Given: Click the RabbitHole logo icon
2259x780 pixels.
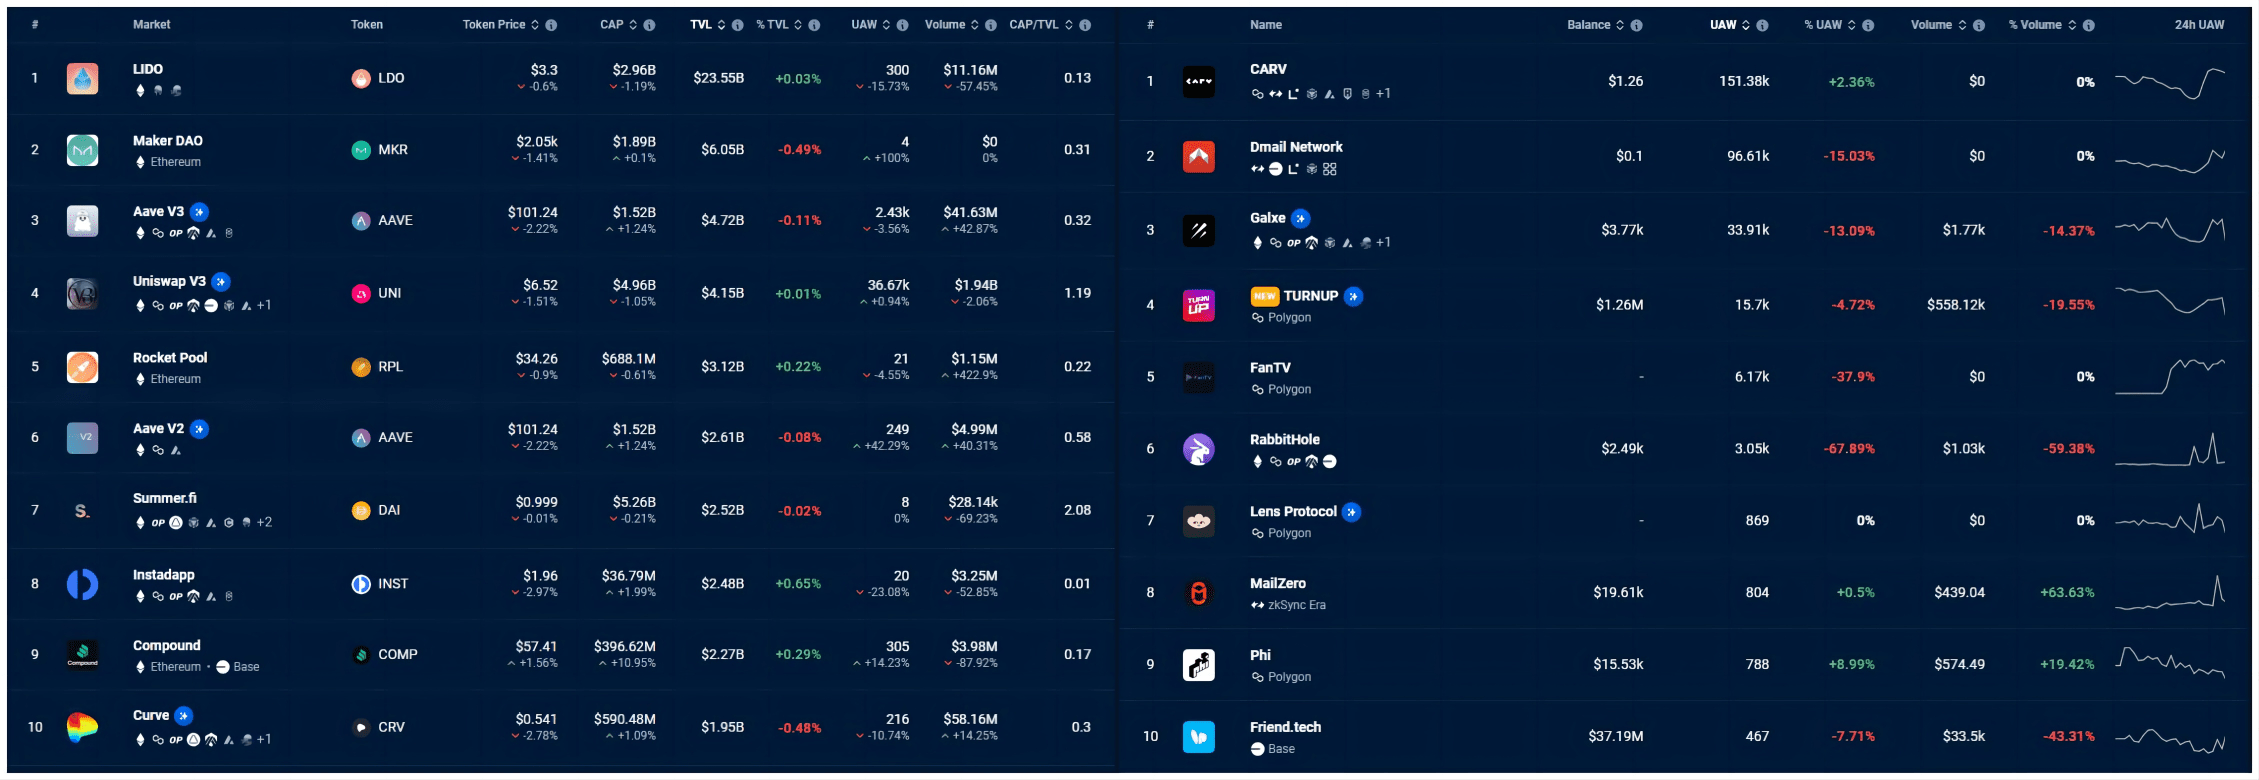Looking at the screenshot, I should click(x=1199, y=449).
